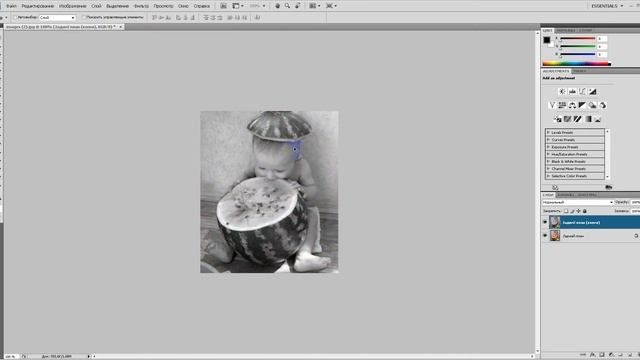640x360 pixels.
Task: Add a Photo Filter adjustment
Action: coord(592,105)
